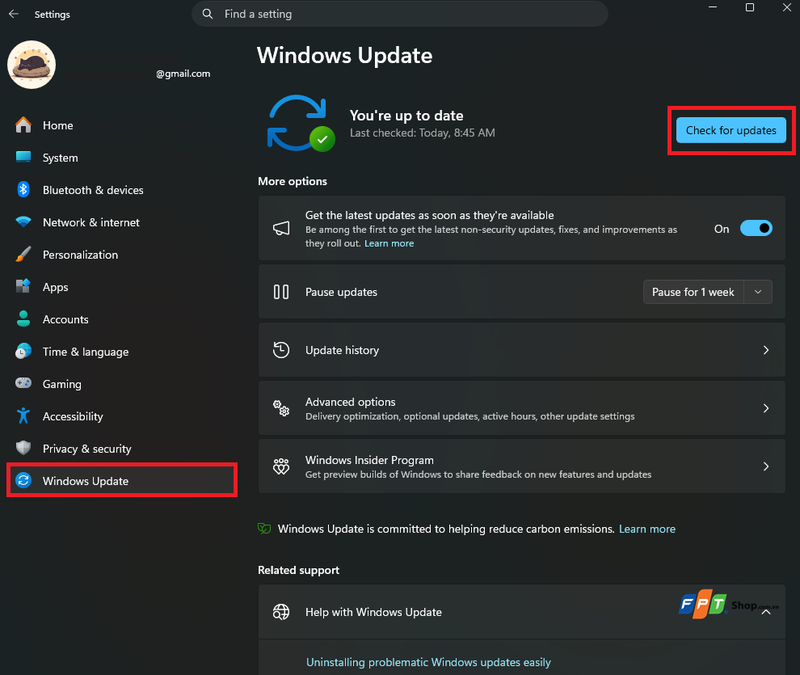Image resolution: width=800 pixels, height=675 pixels.
Task: Click the Home house icon
Action: [x=23, y=125]
